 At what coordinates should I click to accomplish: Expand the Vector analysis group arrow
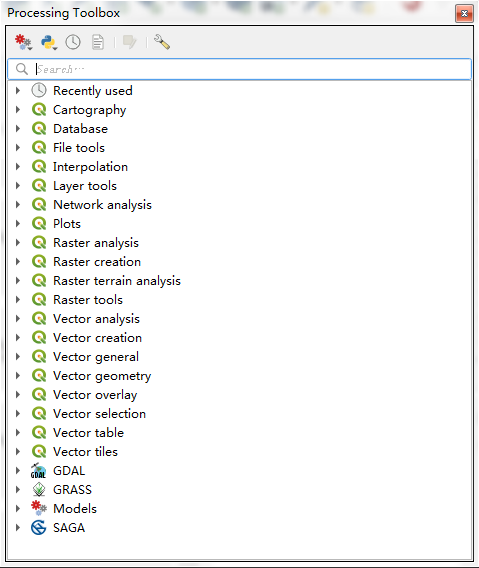(x=18, y=318)
